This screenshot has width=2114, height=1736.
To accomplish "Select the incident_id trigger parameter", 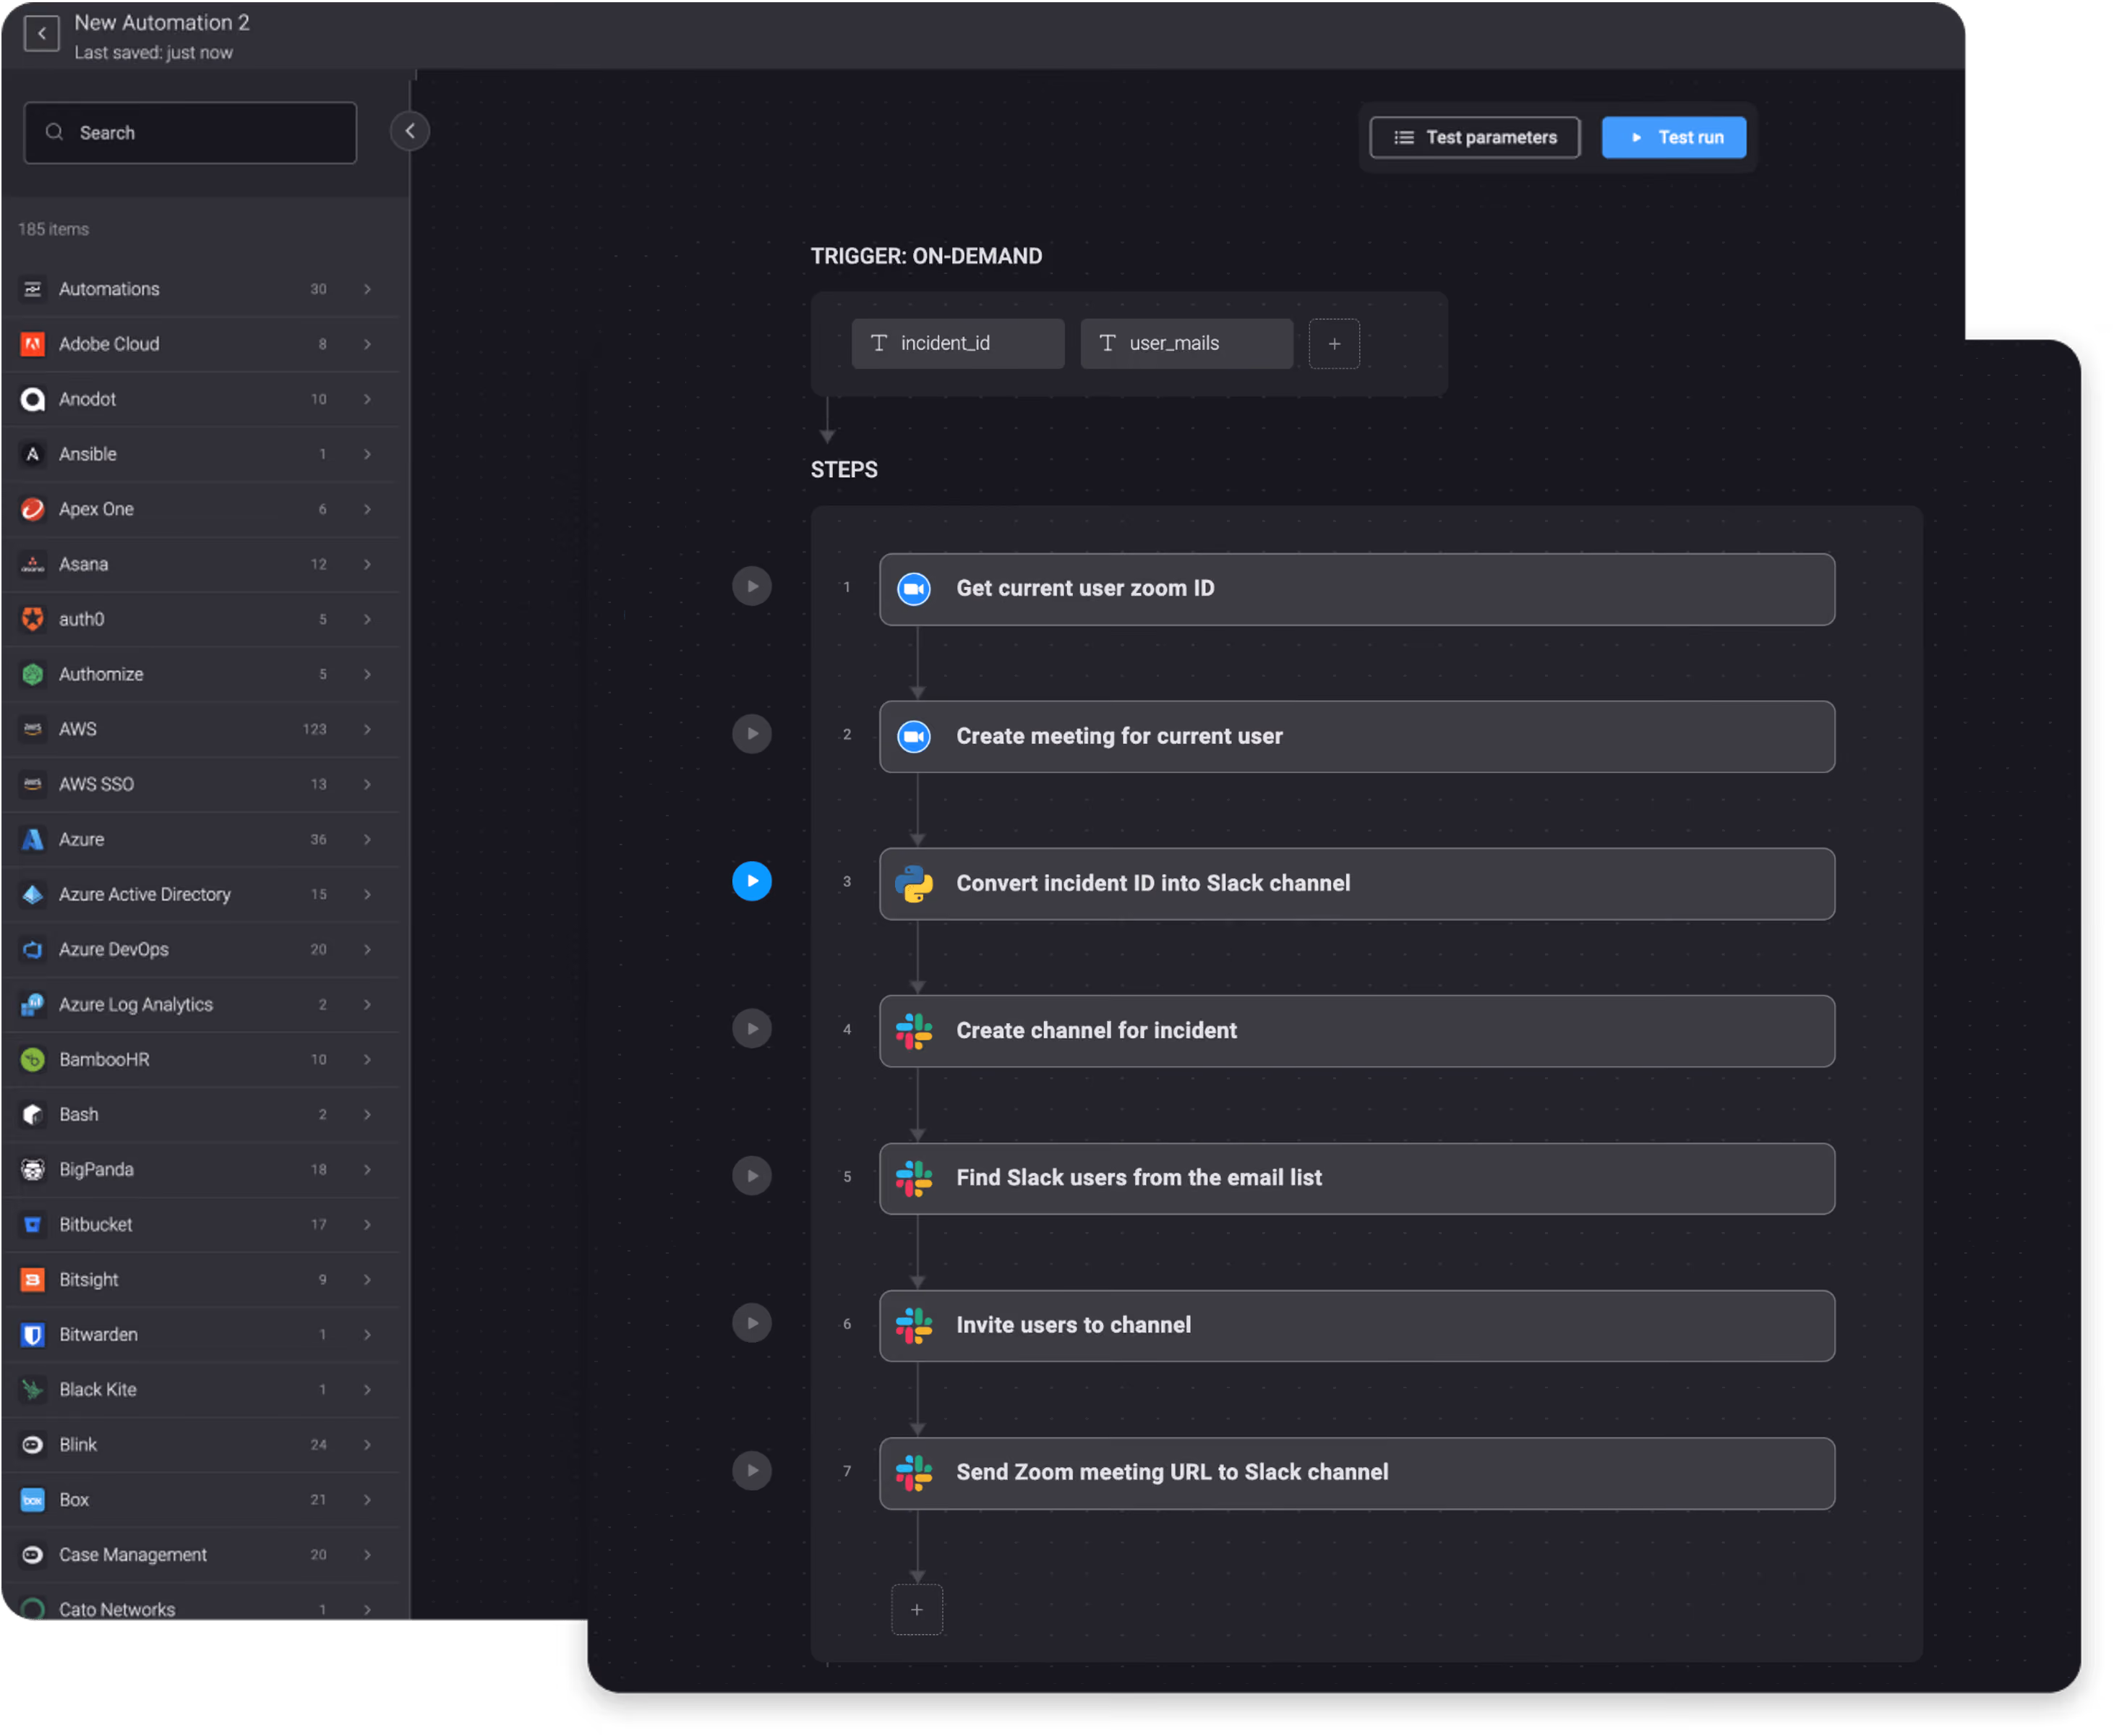I will click(x=959, y=344).
